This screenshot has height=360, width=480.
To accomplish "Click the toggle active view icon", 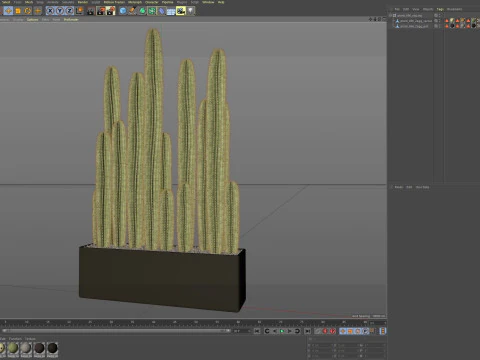I will [384, 19].
